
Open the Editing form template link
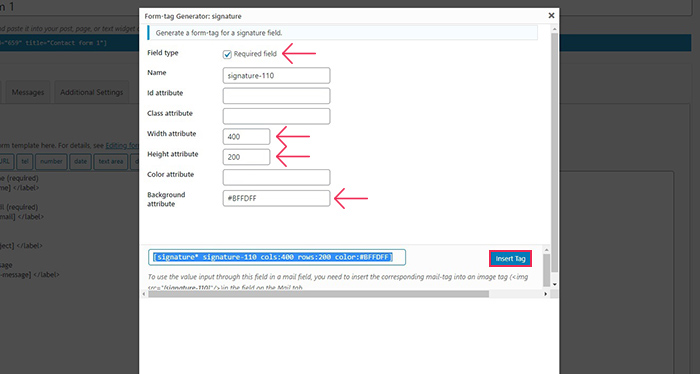[122, 145]
